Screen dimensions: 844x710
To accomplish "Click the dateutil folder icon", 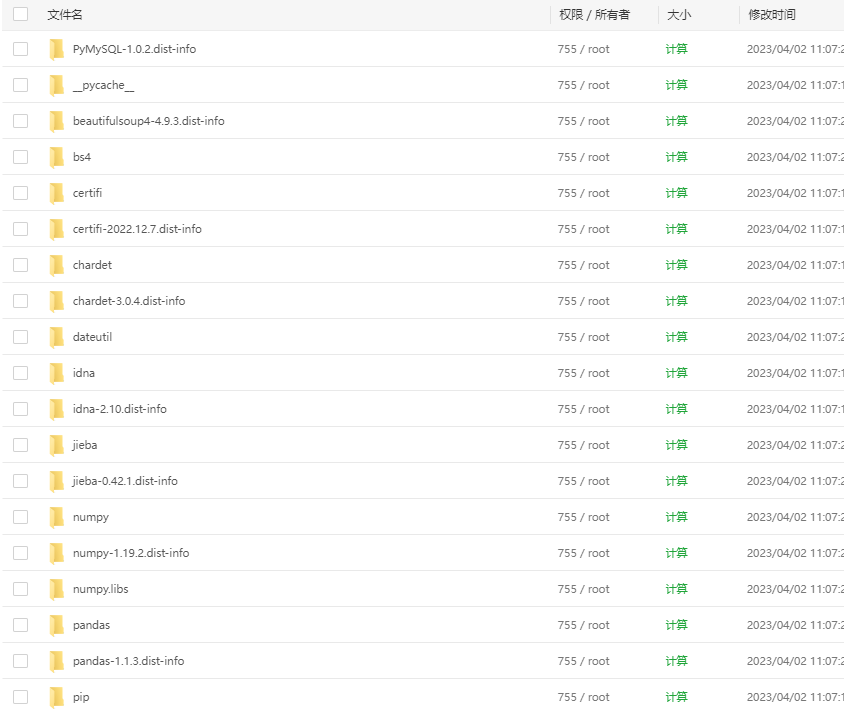I will [57, 338].
